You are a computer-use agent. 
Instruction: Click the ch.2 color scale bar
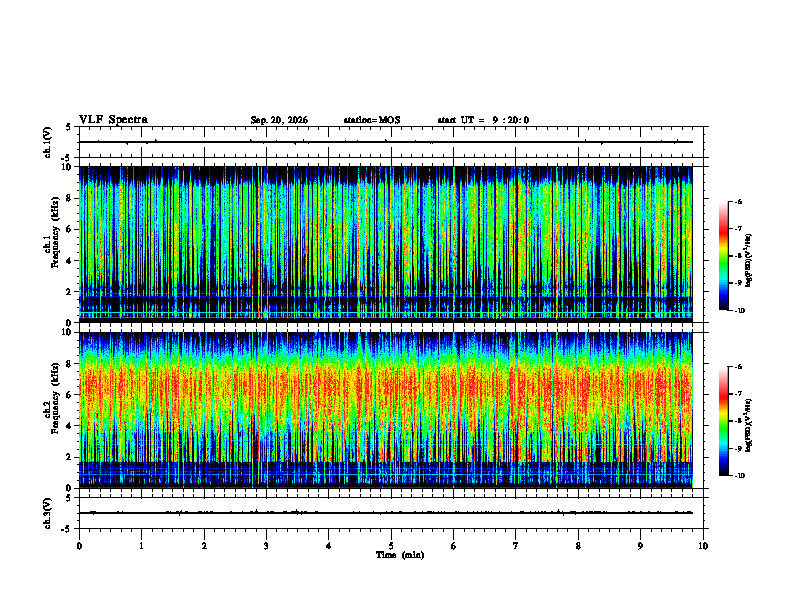[723, 421]
